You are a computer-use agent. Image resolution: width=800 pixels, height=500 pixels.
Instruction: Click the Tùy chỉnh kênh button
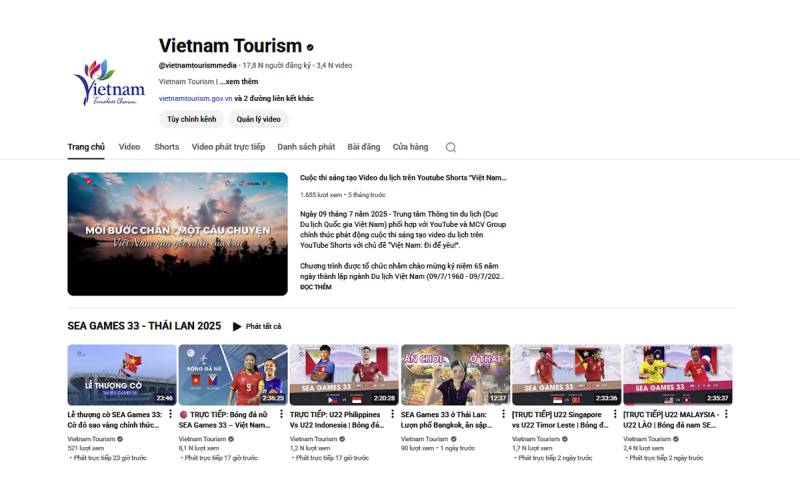[x=191, y=119]
